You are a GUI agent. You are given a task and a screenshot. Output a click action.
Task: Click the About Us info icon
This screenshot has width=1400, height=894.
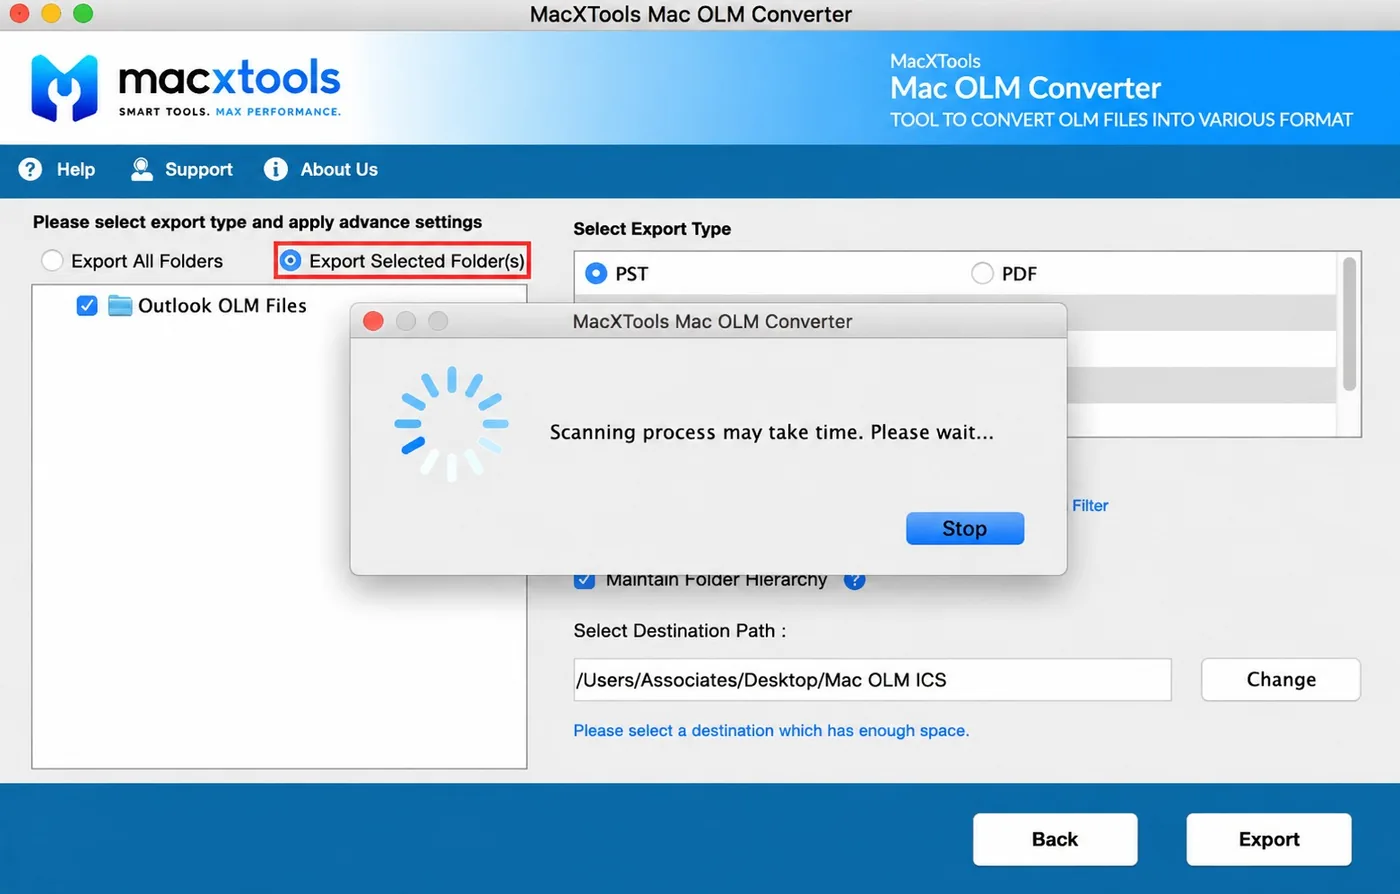point(276,169)
